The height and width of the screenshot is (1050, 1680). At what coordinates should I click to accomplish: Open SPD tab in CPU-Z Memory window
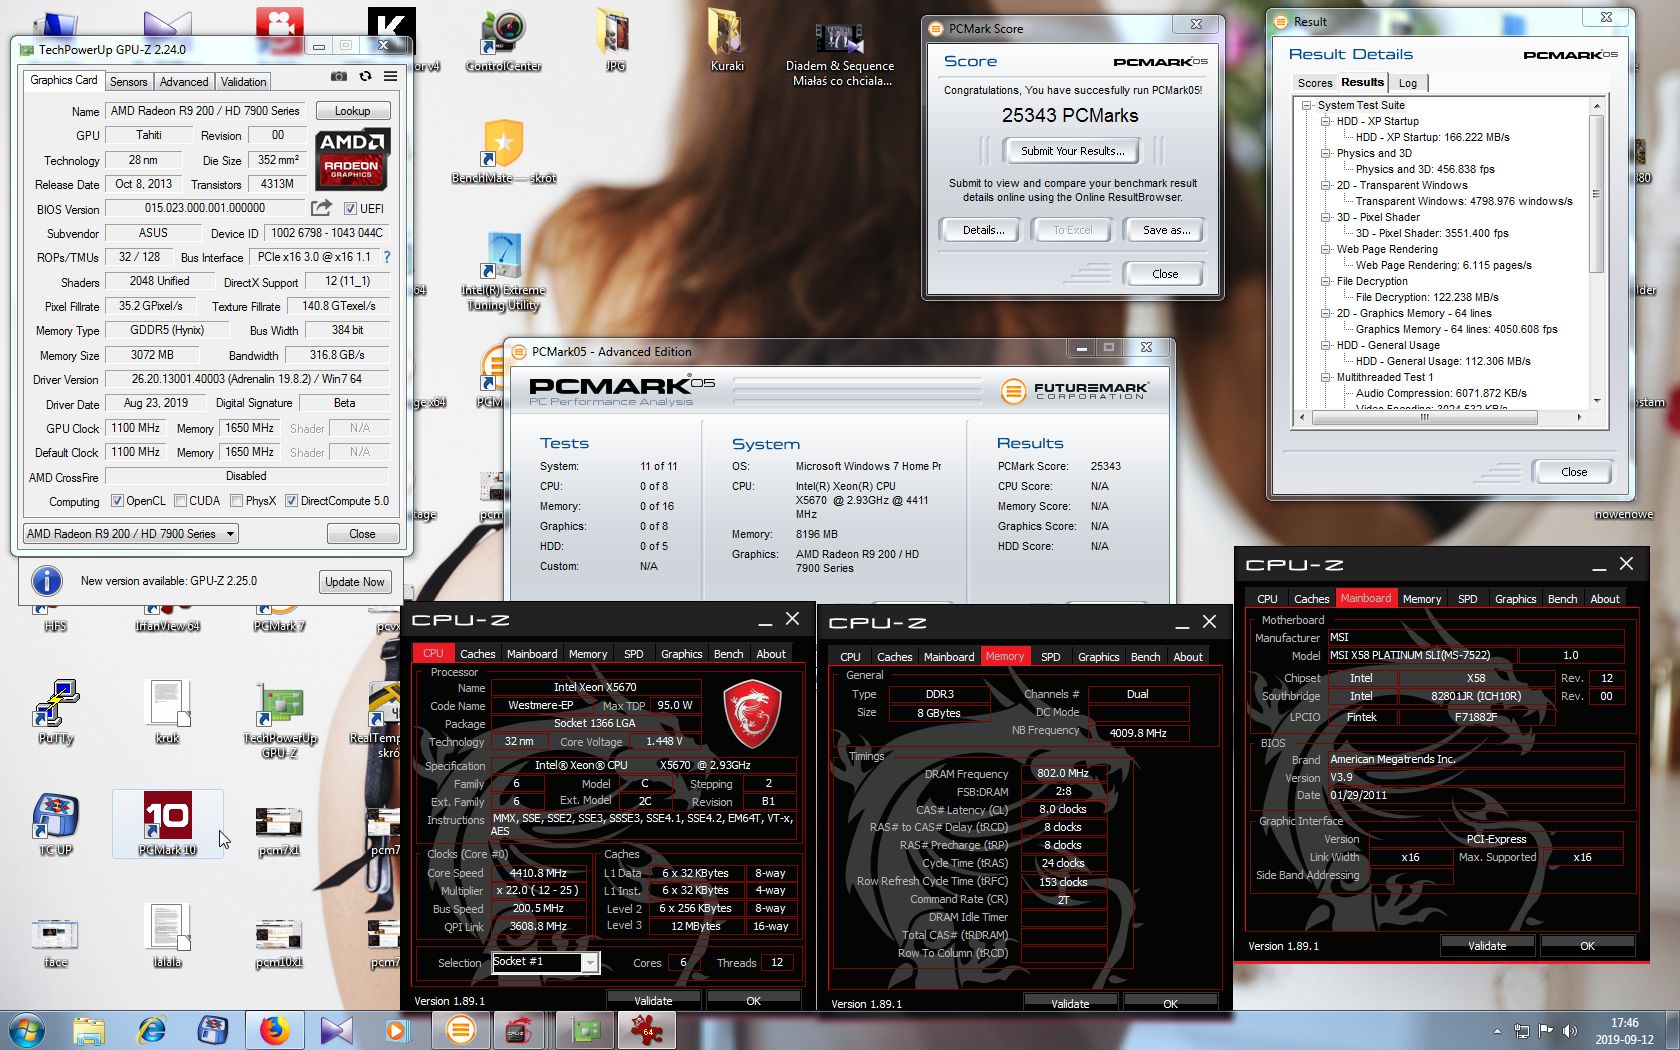coord(1050,657)
